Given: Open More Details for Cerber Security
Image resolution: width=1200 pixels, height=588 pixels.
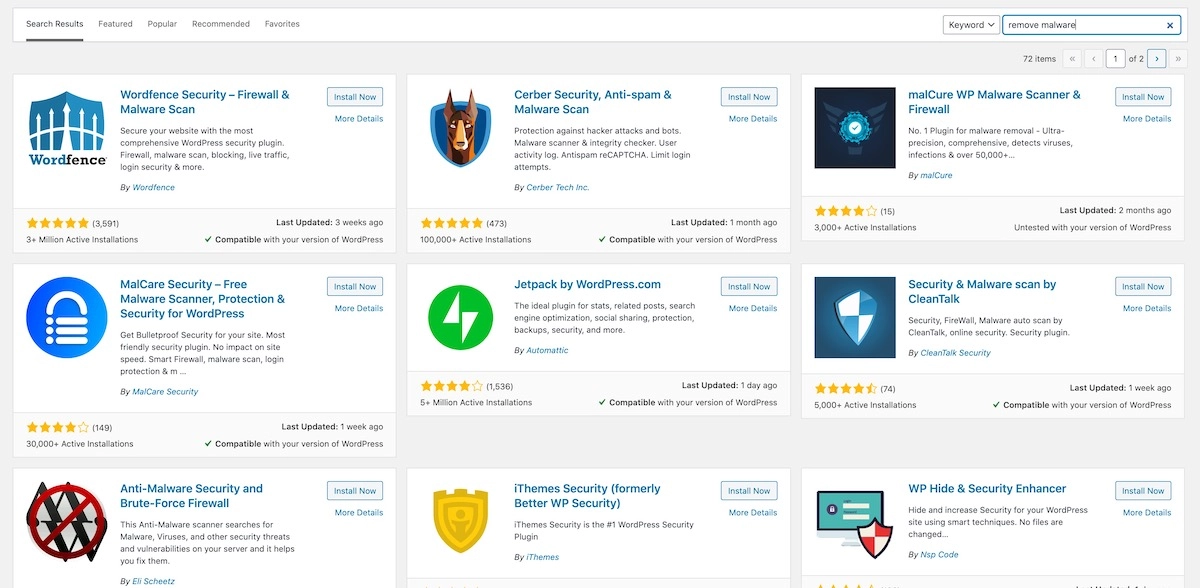Looking at the screenshot, I should pos(753,119).
